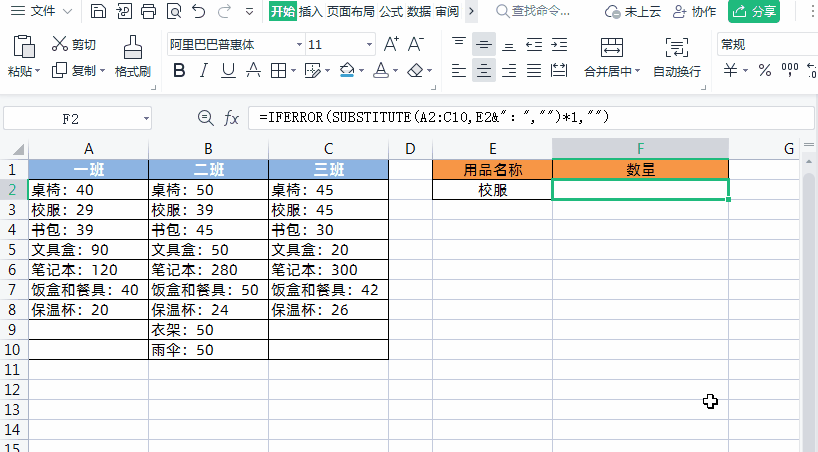Click the fx insert function icon

231,118
